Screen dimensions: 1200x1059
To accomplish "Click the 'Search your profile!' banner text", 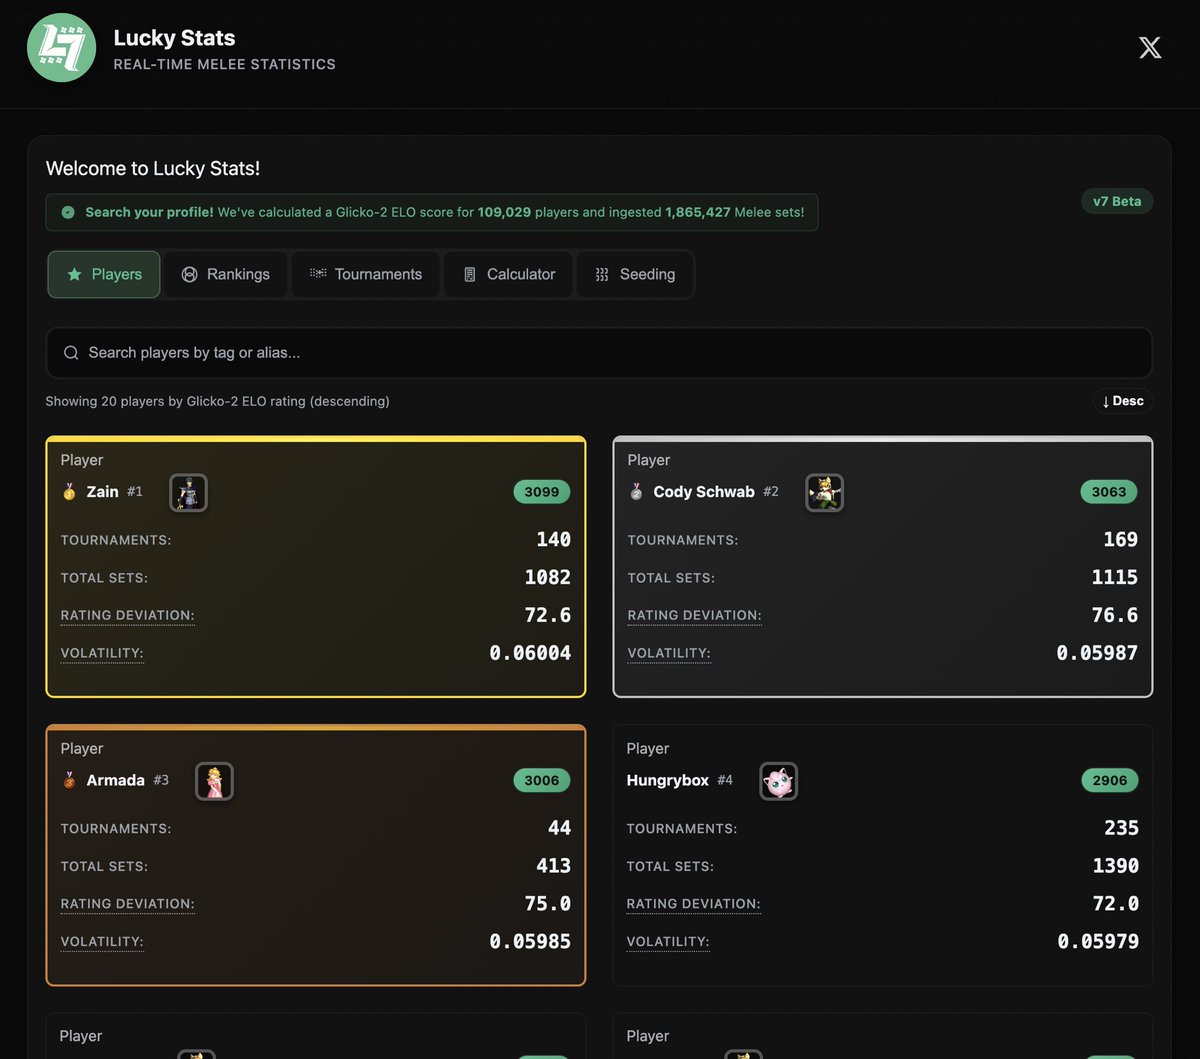I will 149,212.
